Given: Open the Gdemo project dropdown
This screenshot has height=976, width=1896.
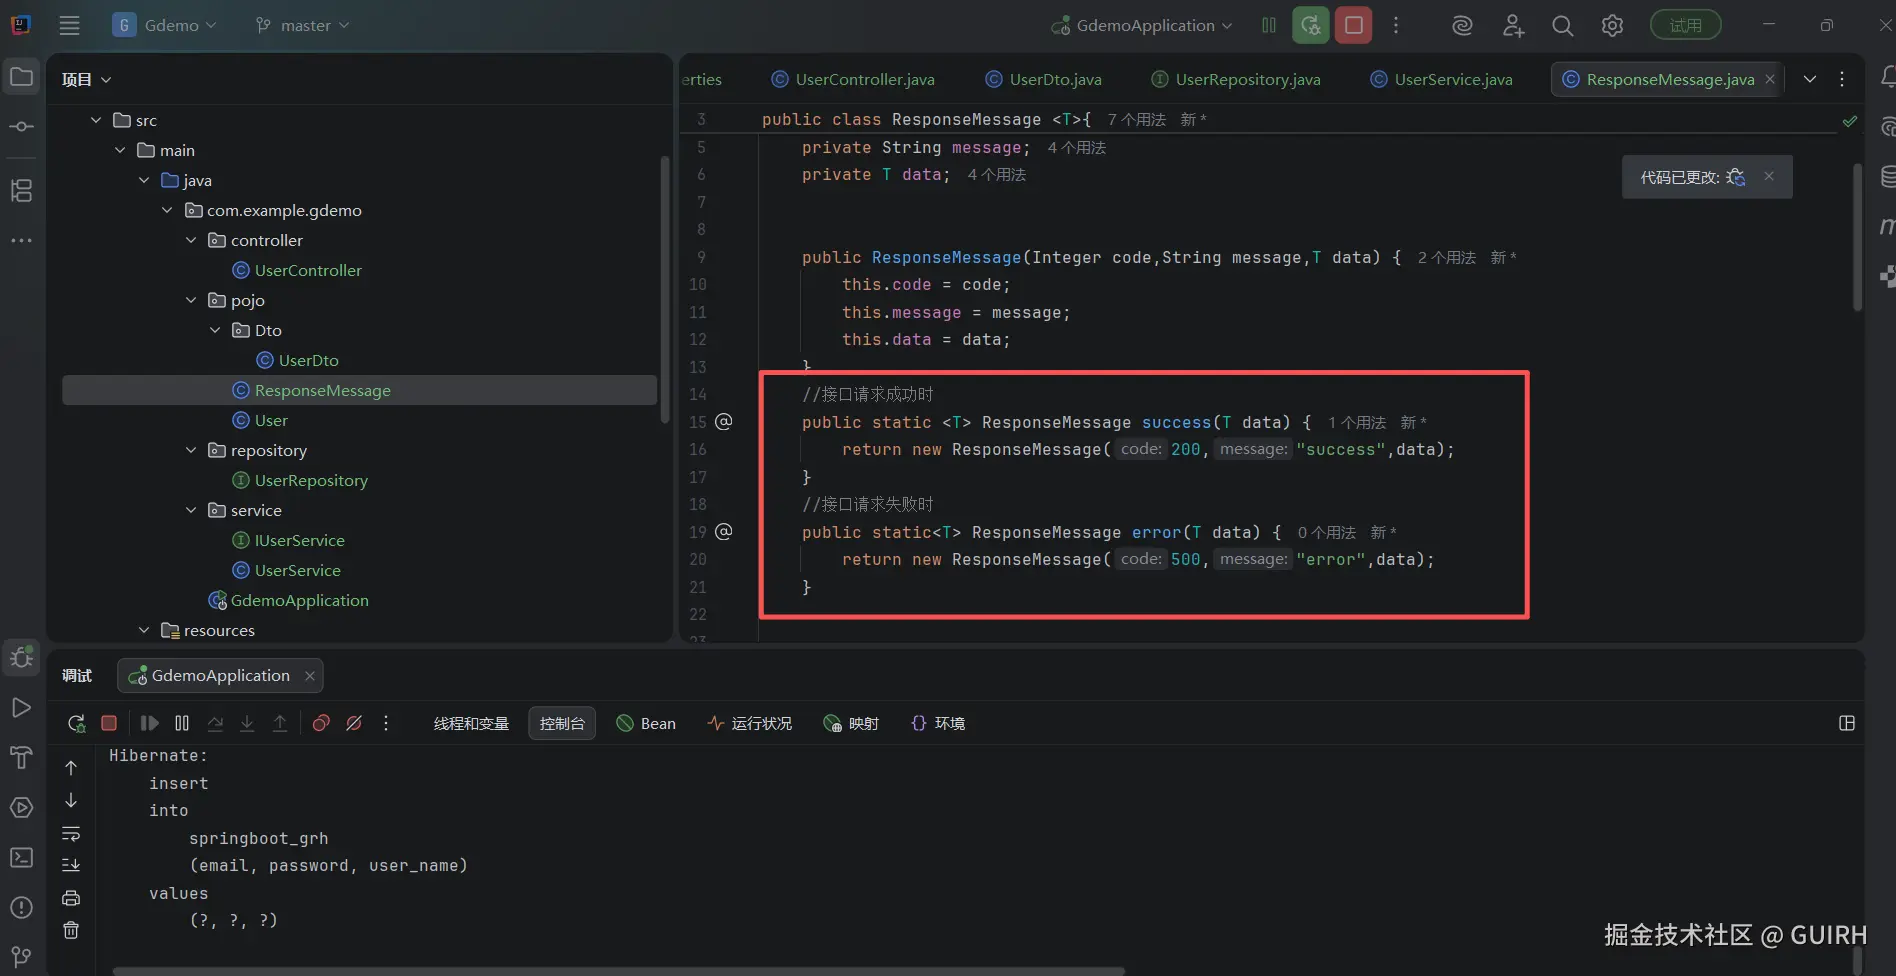Looking at the screenshot, I should click(165, 25).
